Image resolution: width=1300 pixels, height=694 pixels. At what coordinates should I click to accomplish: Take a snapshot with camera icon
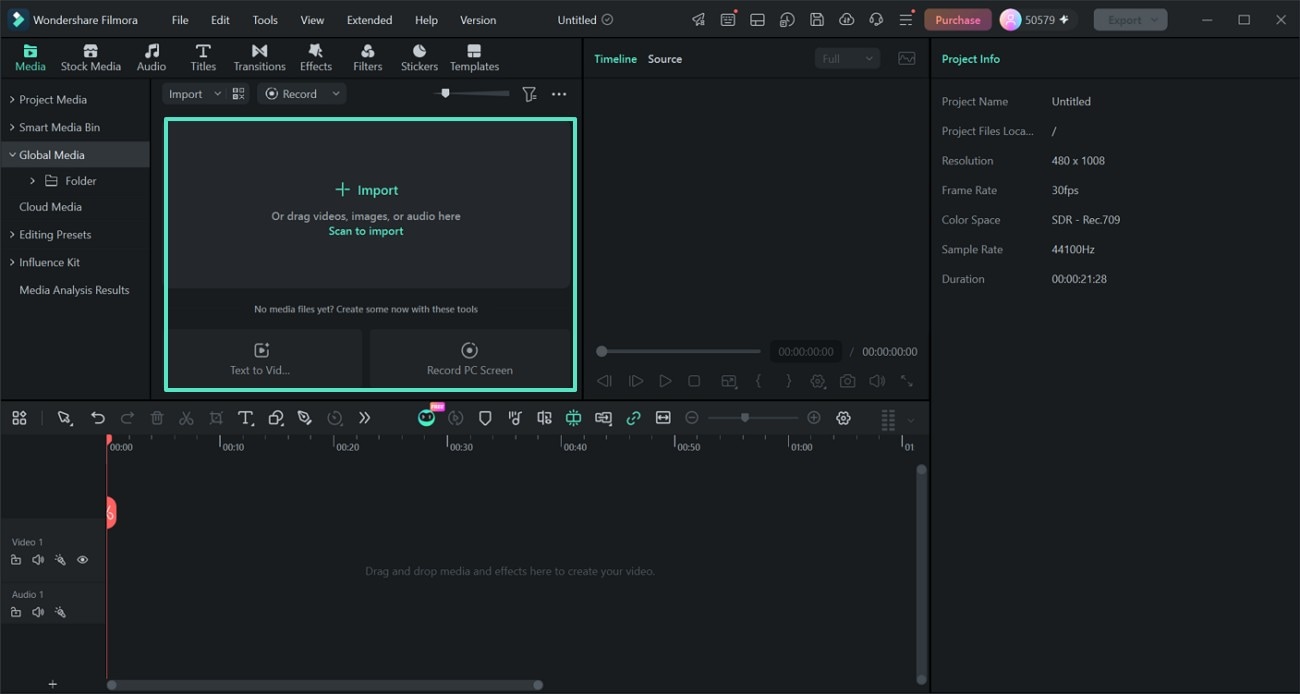click(847, 381)
